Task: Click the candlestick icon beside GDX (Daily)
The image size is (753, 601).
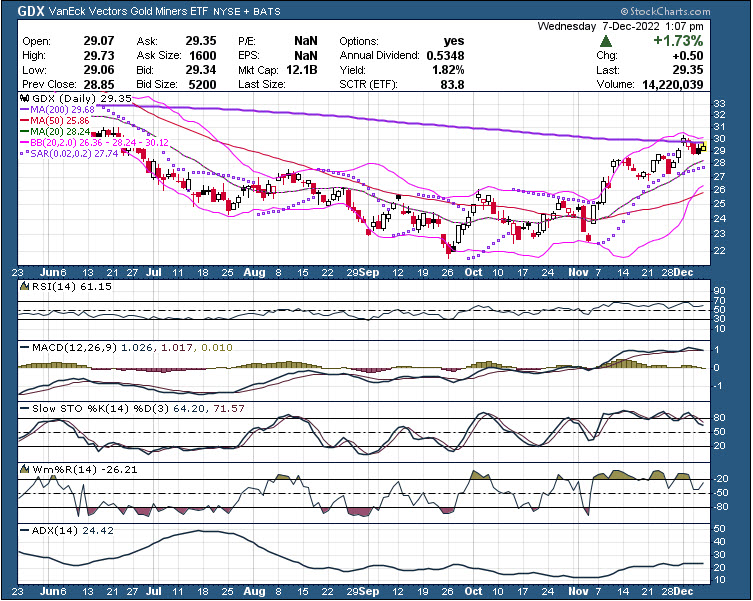Action: tap(24, 98)
